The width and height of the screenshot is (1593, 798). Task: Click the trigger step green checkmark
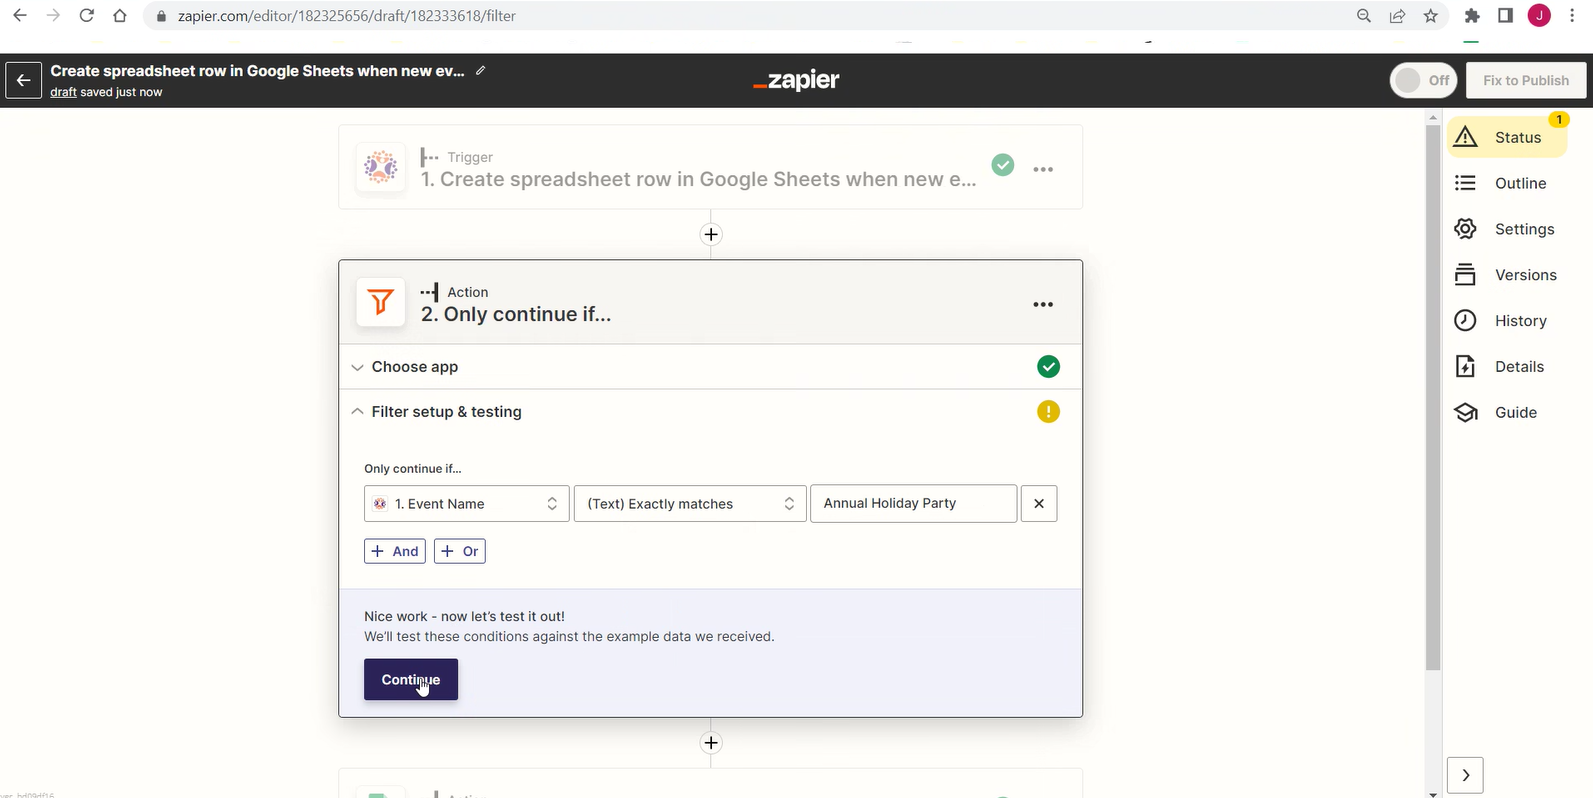pyautogui.click(x=1003, y=165)
